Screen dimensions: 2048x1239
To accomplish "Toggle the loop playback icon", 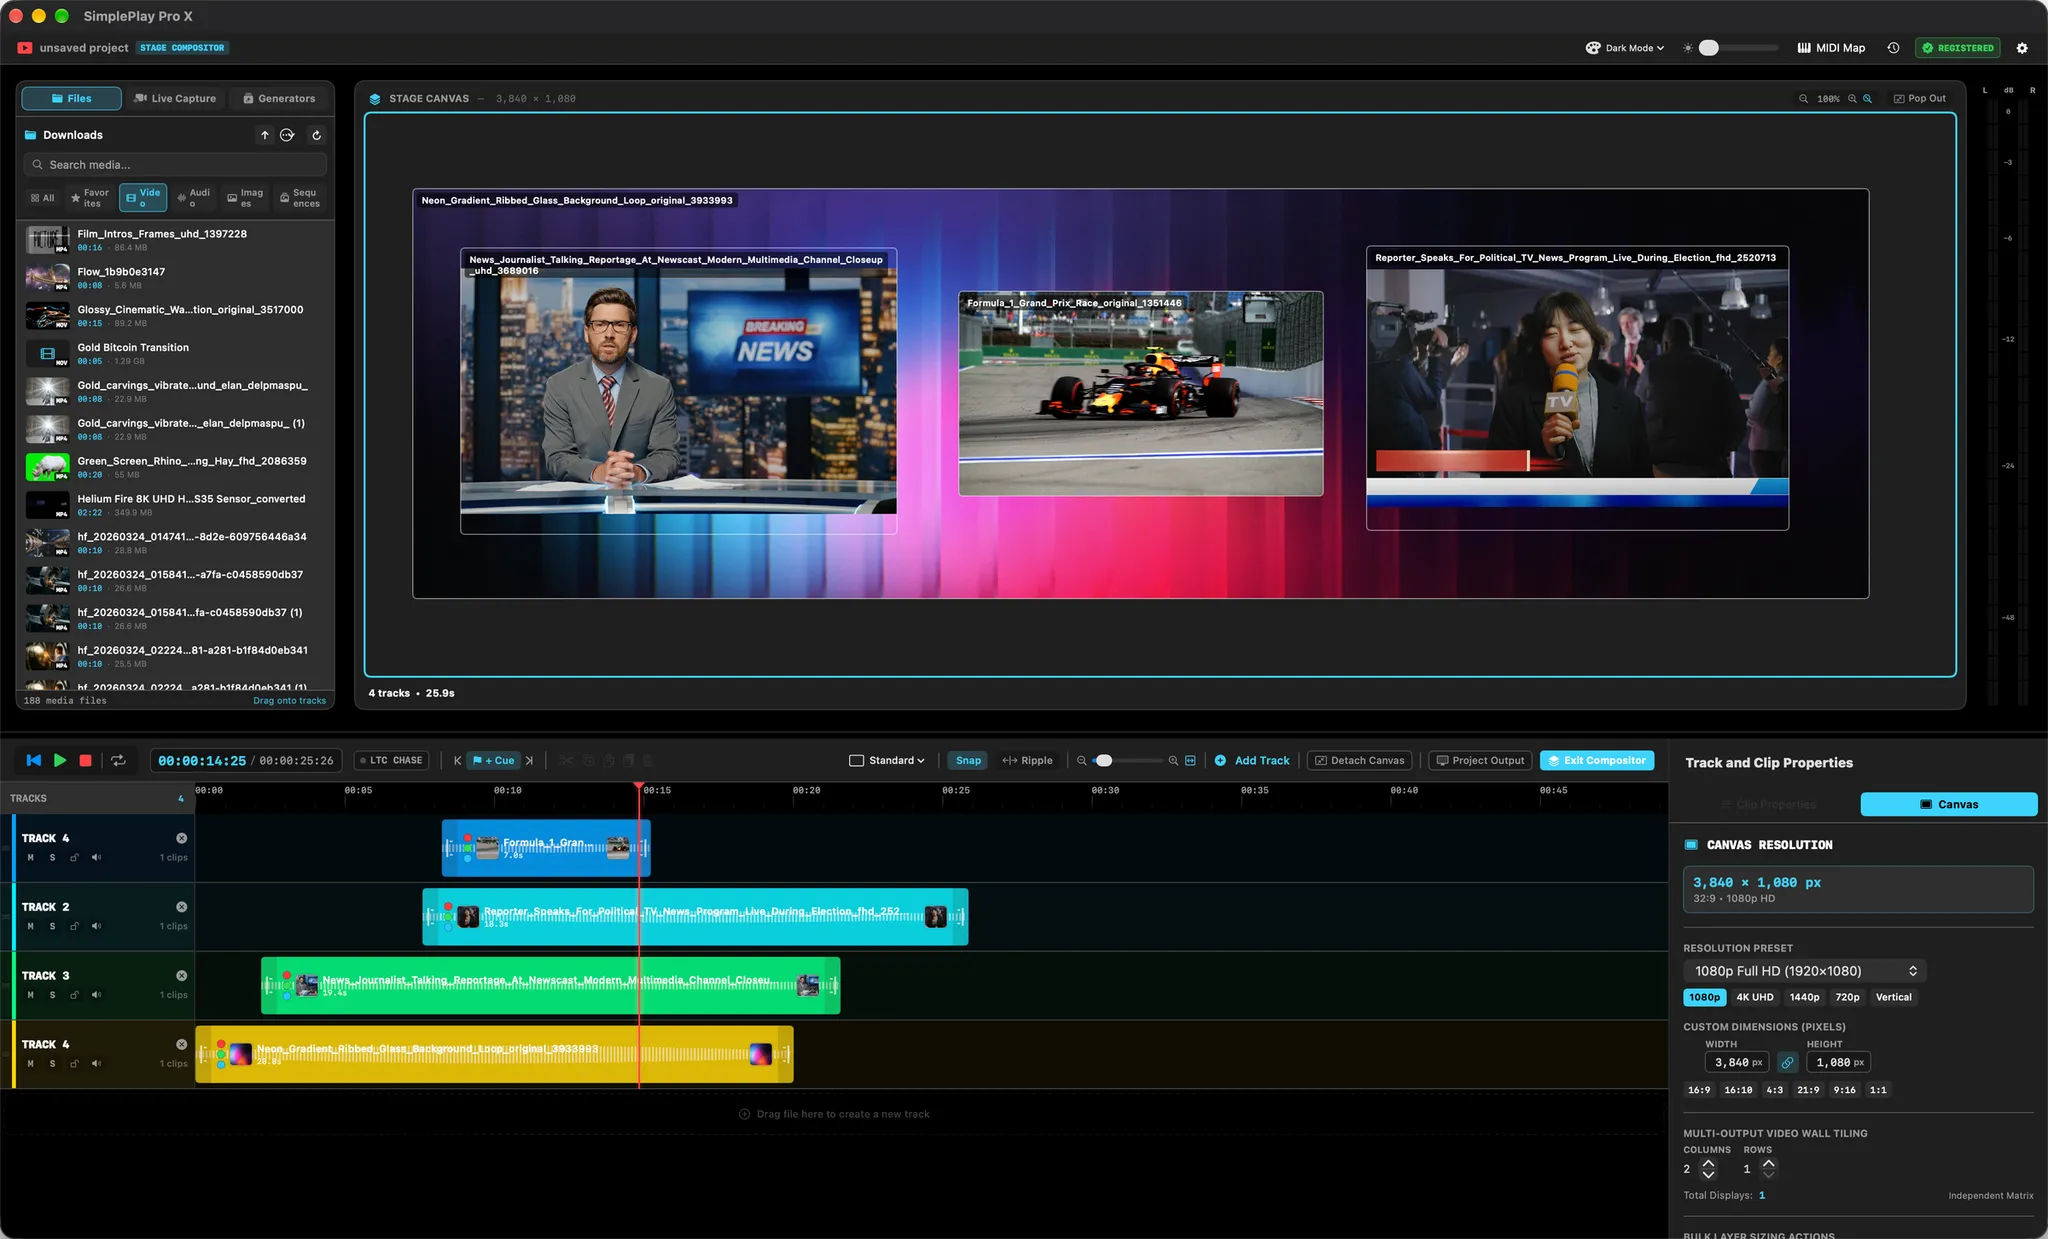I will pyautogui.click(x=118, y=760).
